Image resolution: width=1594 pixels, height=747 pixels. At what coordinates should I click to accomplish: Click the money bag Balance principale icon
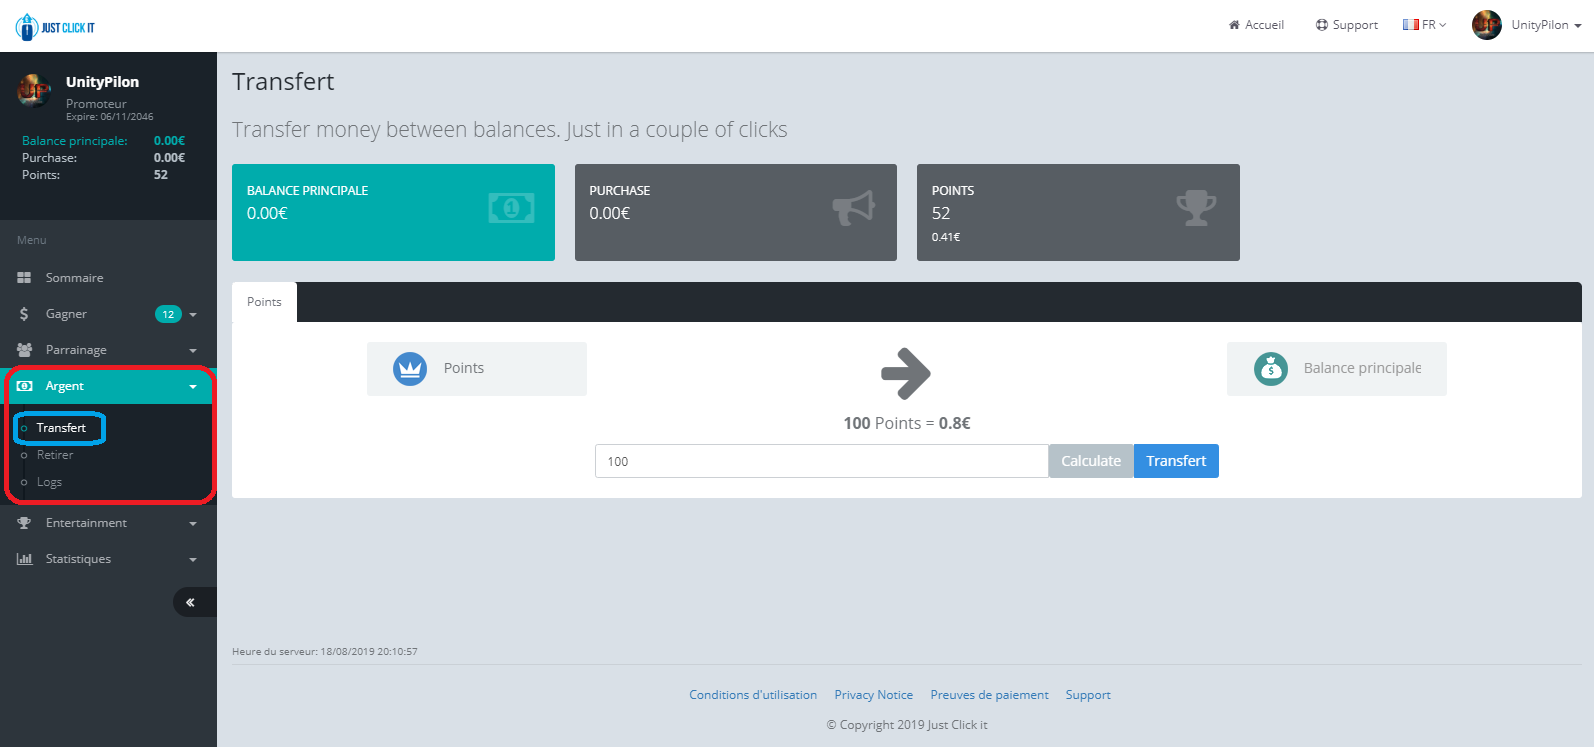1270,369
